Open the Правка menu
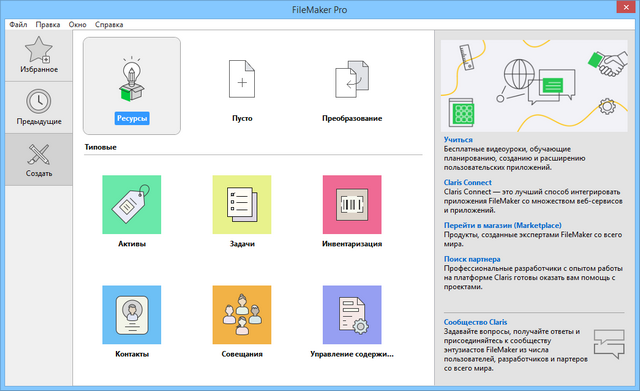Viewport: 640px width, 391px height. [x=48, y=24]
